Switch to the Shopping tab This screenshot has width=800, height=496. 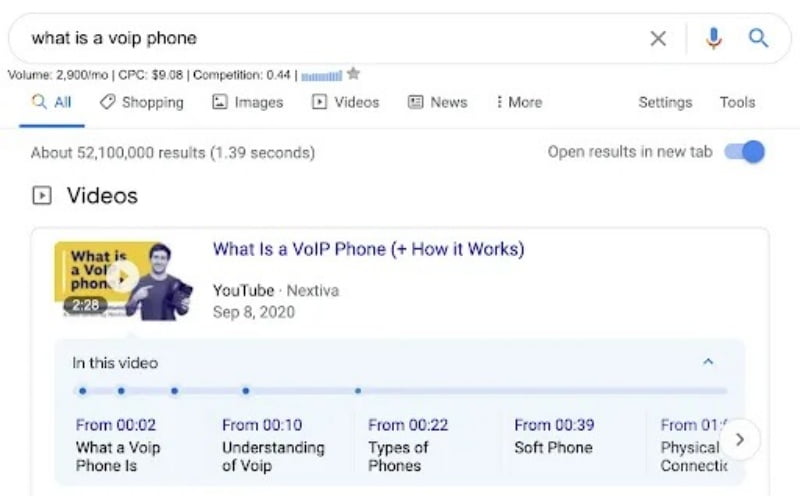[x=141, y=102]
